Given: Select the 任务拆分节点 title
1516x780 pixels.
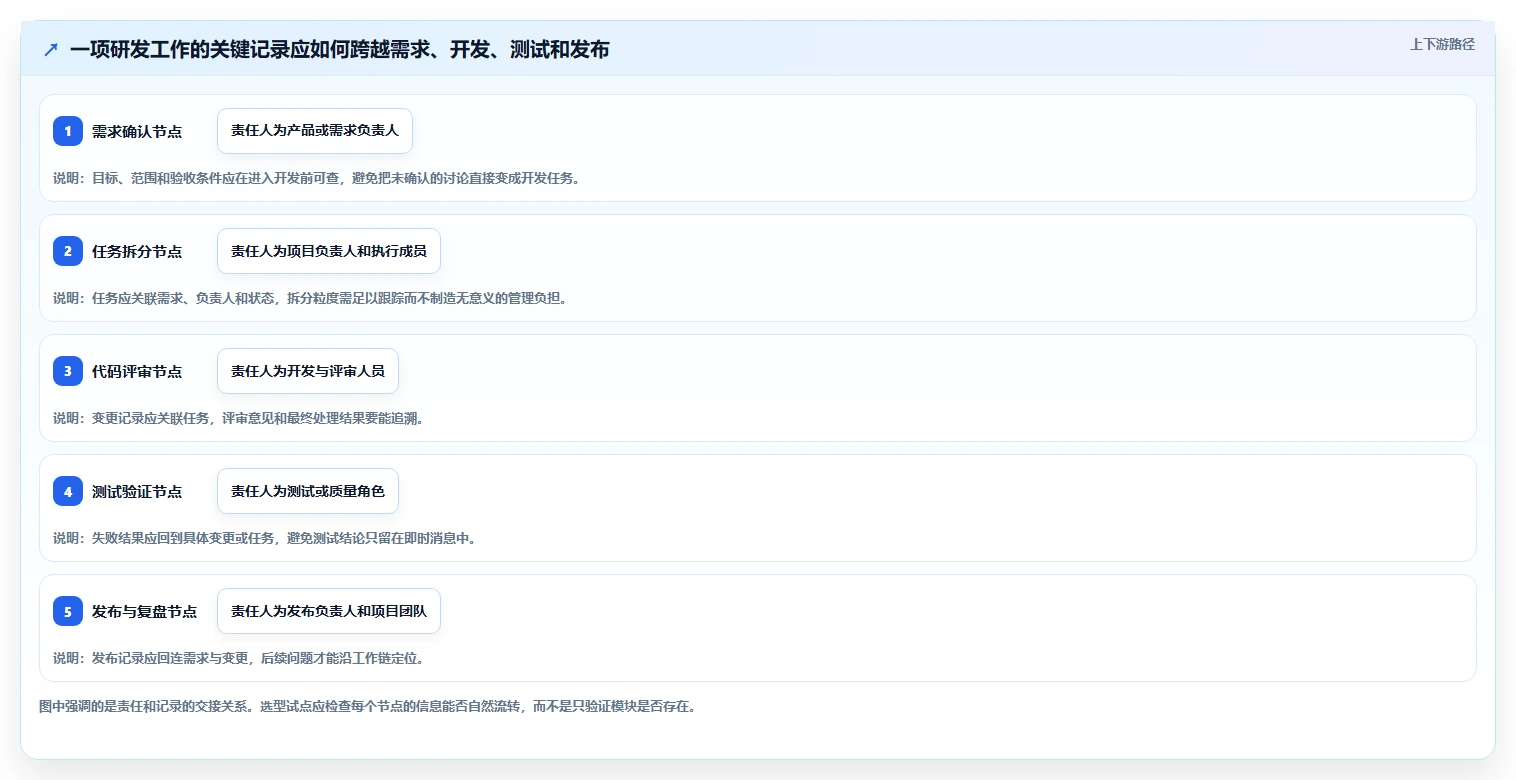Looking at the screenshot, I should (137, 251).
